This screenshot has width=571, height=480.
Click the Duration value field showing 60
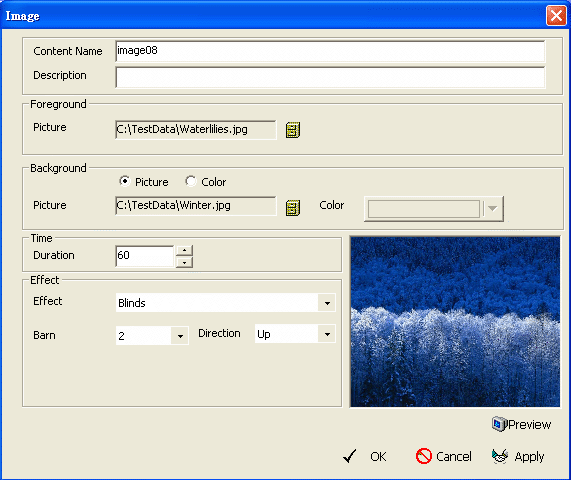[x=145, y=256]
